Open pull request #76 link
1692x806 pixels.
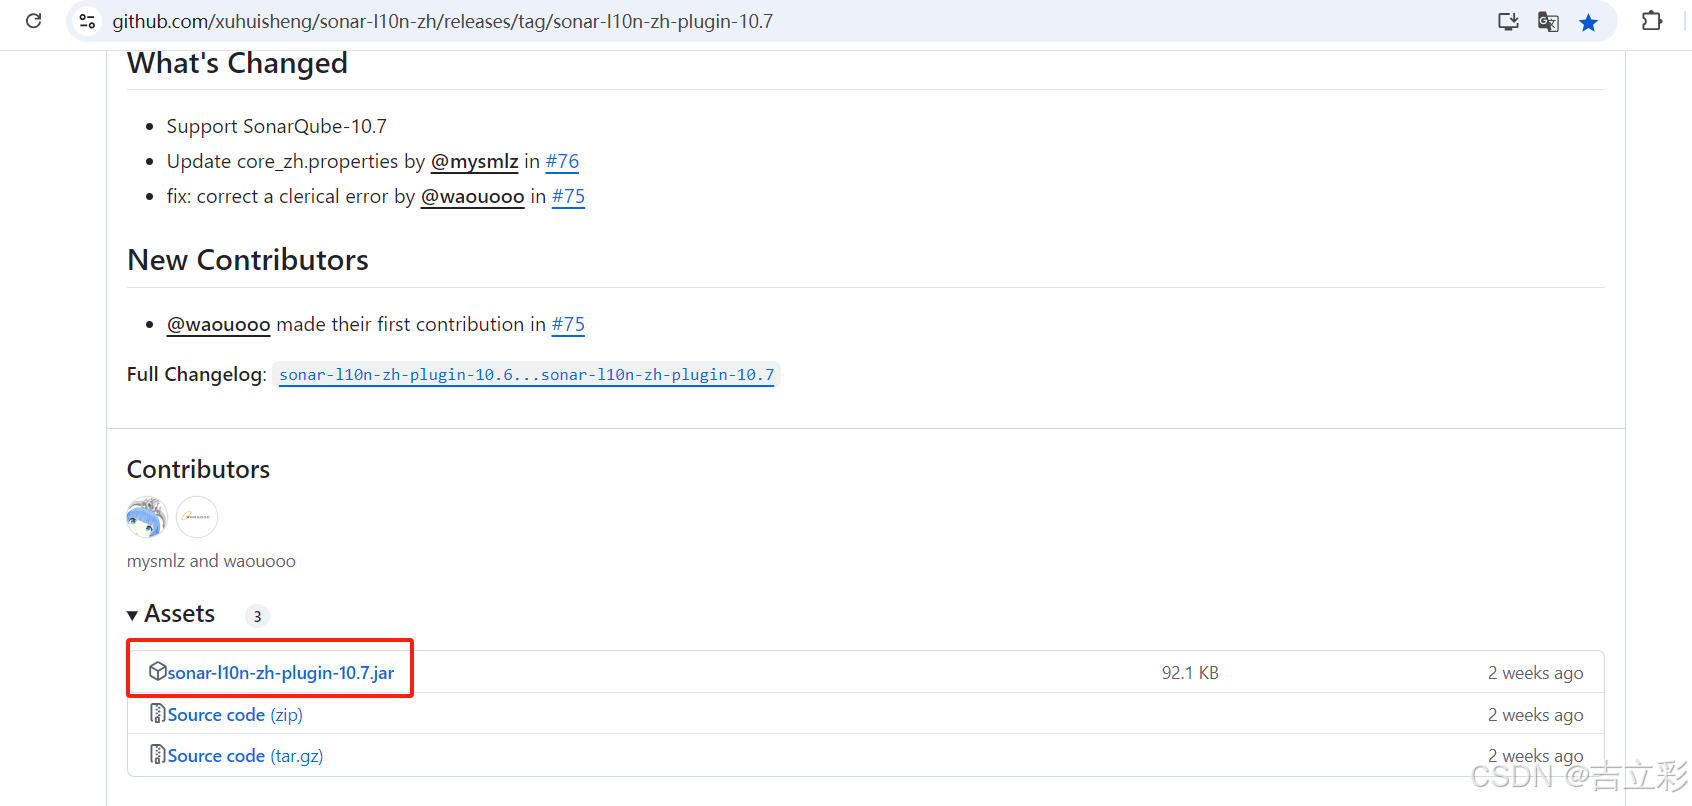point(562,161)
